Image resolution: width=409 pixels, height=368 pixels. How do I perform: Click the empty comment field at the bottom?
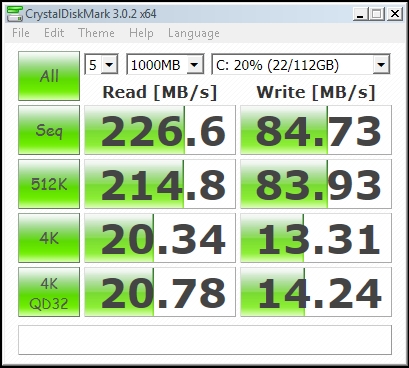(x=205, y=340)
